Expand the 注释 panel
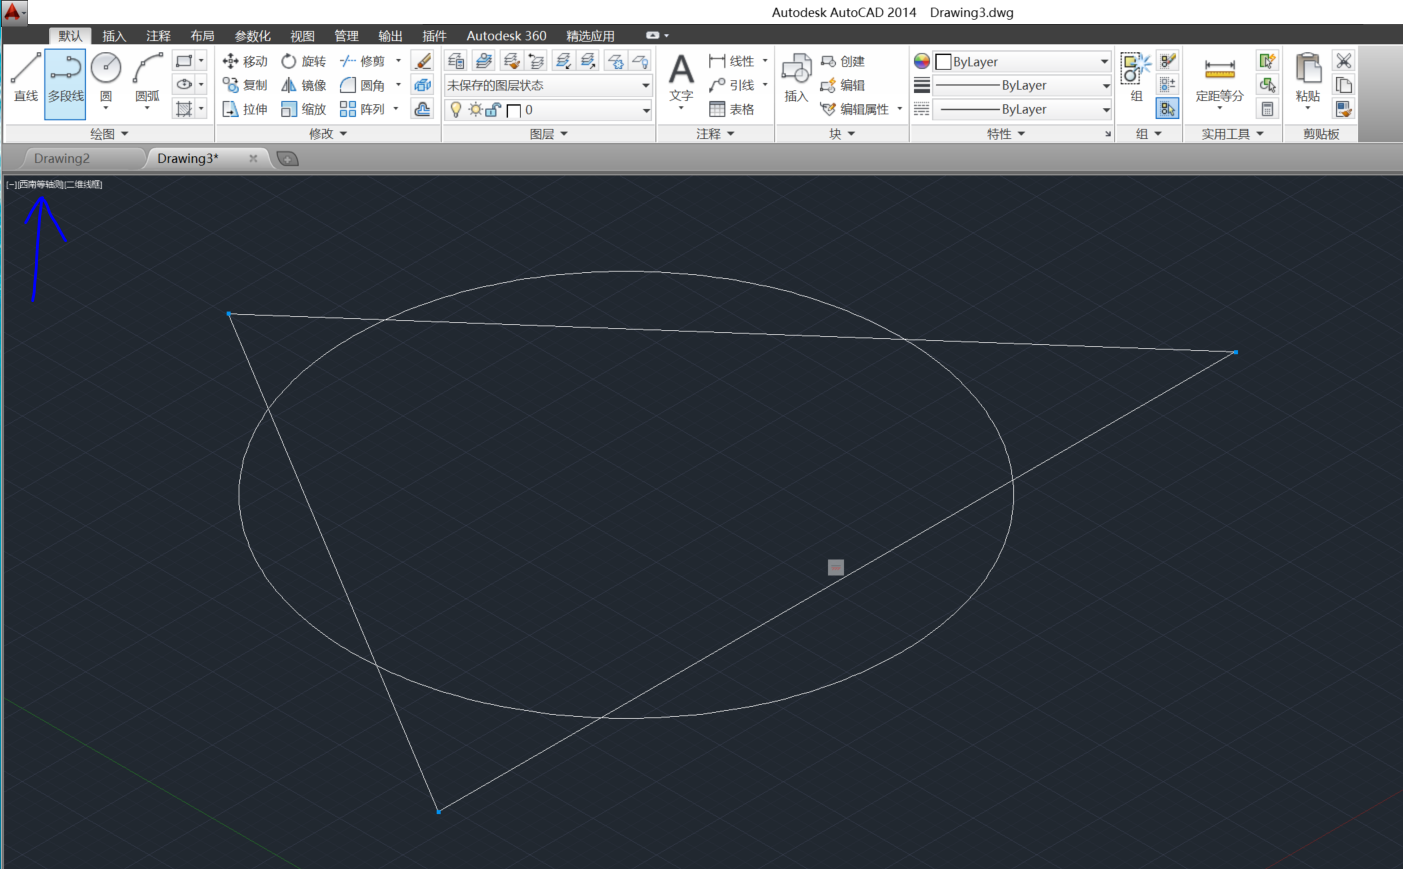The width and height of the screenshot is (1403, 869). point(715,134)
